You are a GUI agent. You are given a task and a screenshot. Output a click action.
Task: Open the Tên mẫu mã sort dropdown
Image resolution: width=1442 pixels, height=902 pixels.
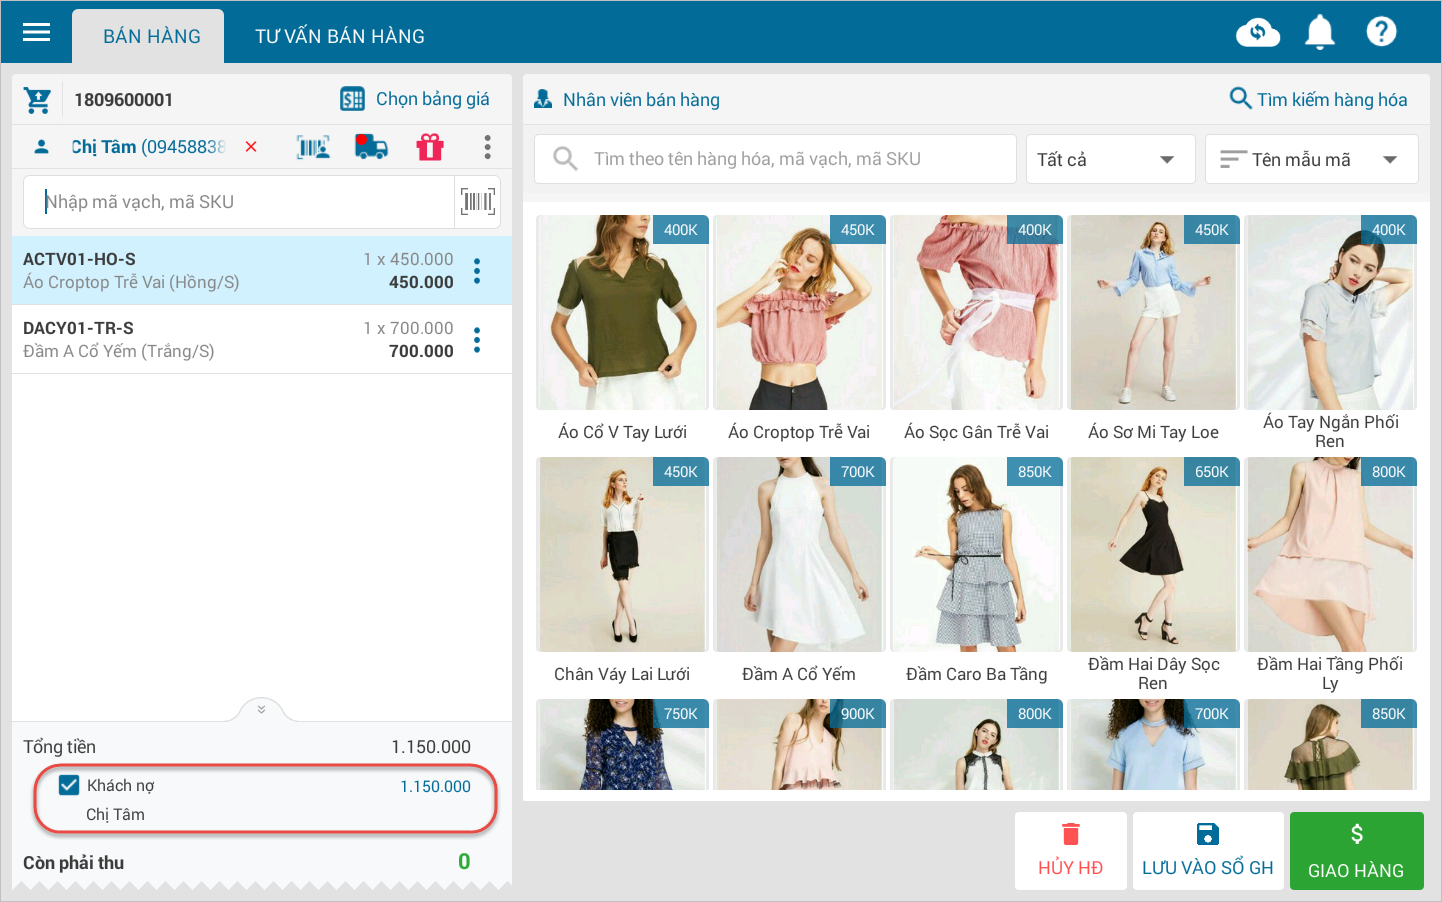pyautogui.click(x=1311, y=160)
